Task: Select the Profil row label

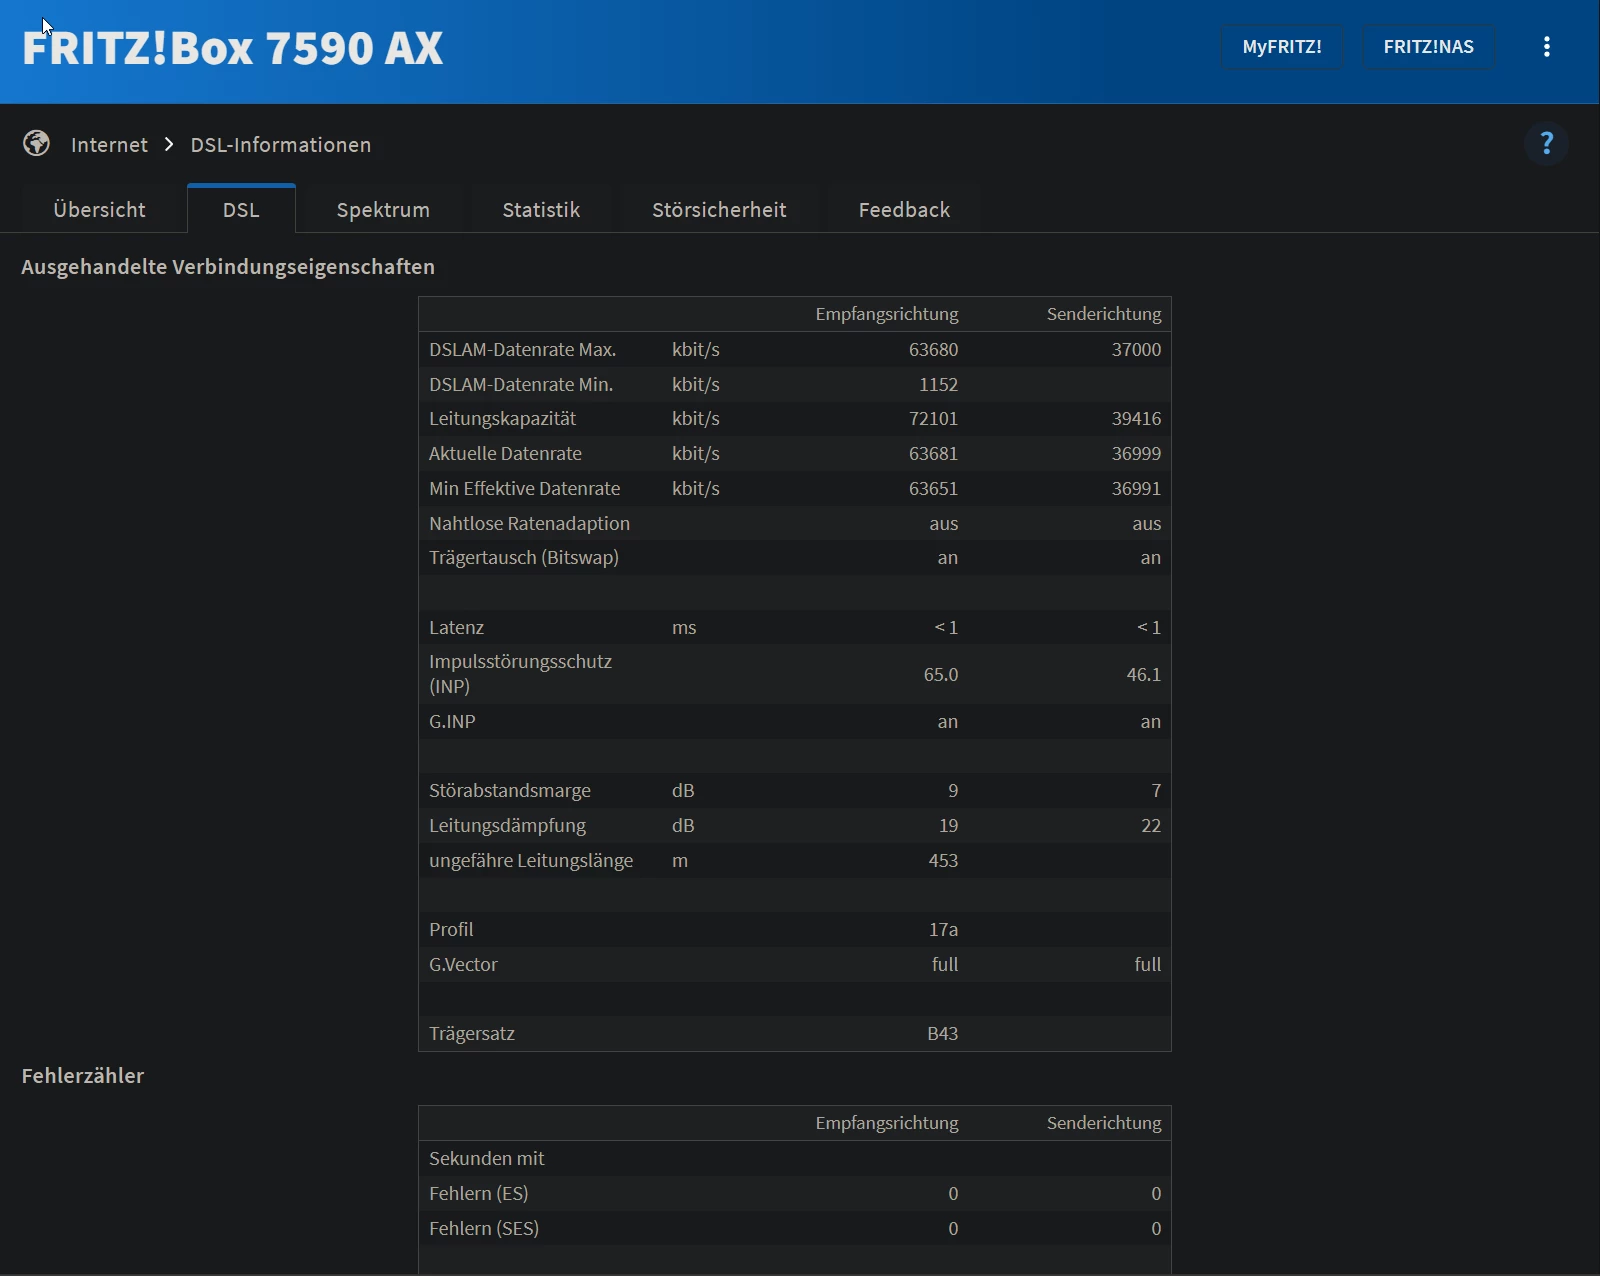Action: pos(451,930)
